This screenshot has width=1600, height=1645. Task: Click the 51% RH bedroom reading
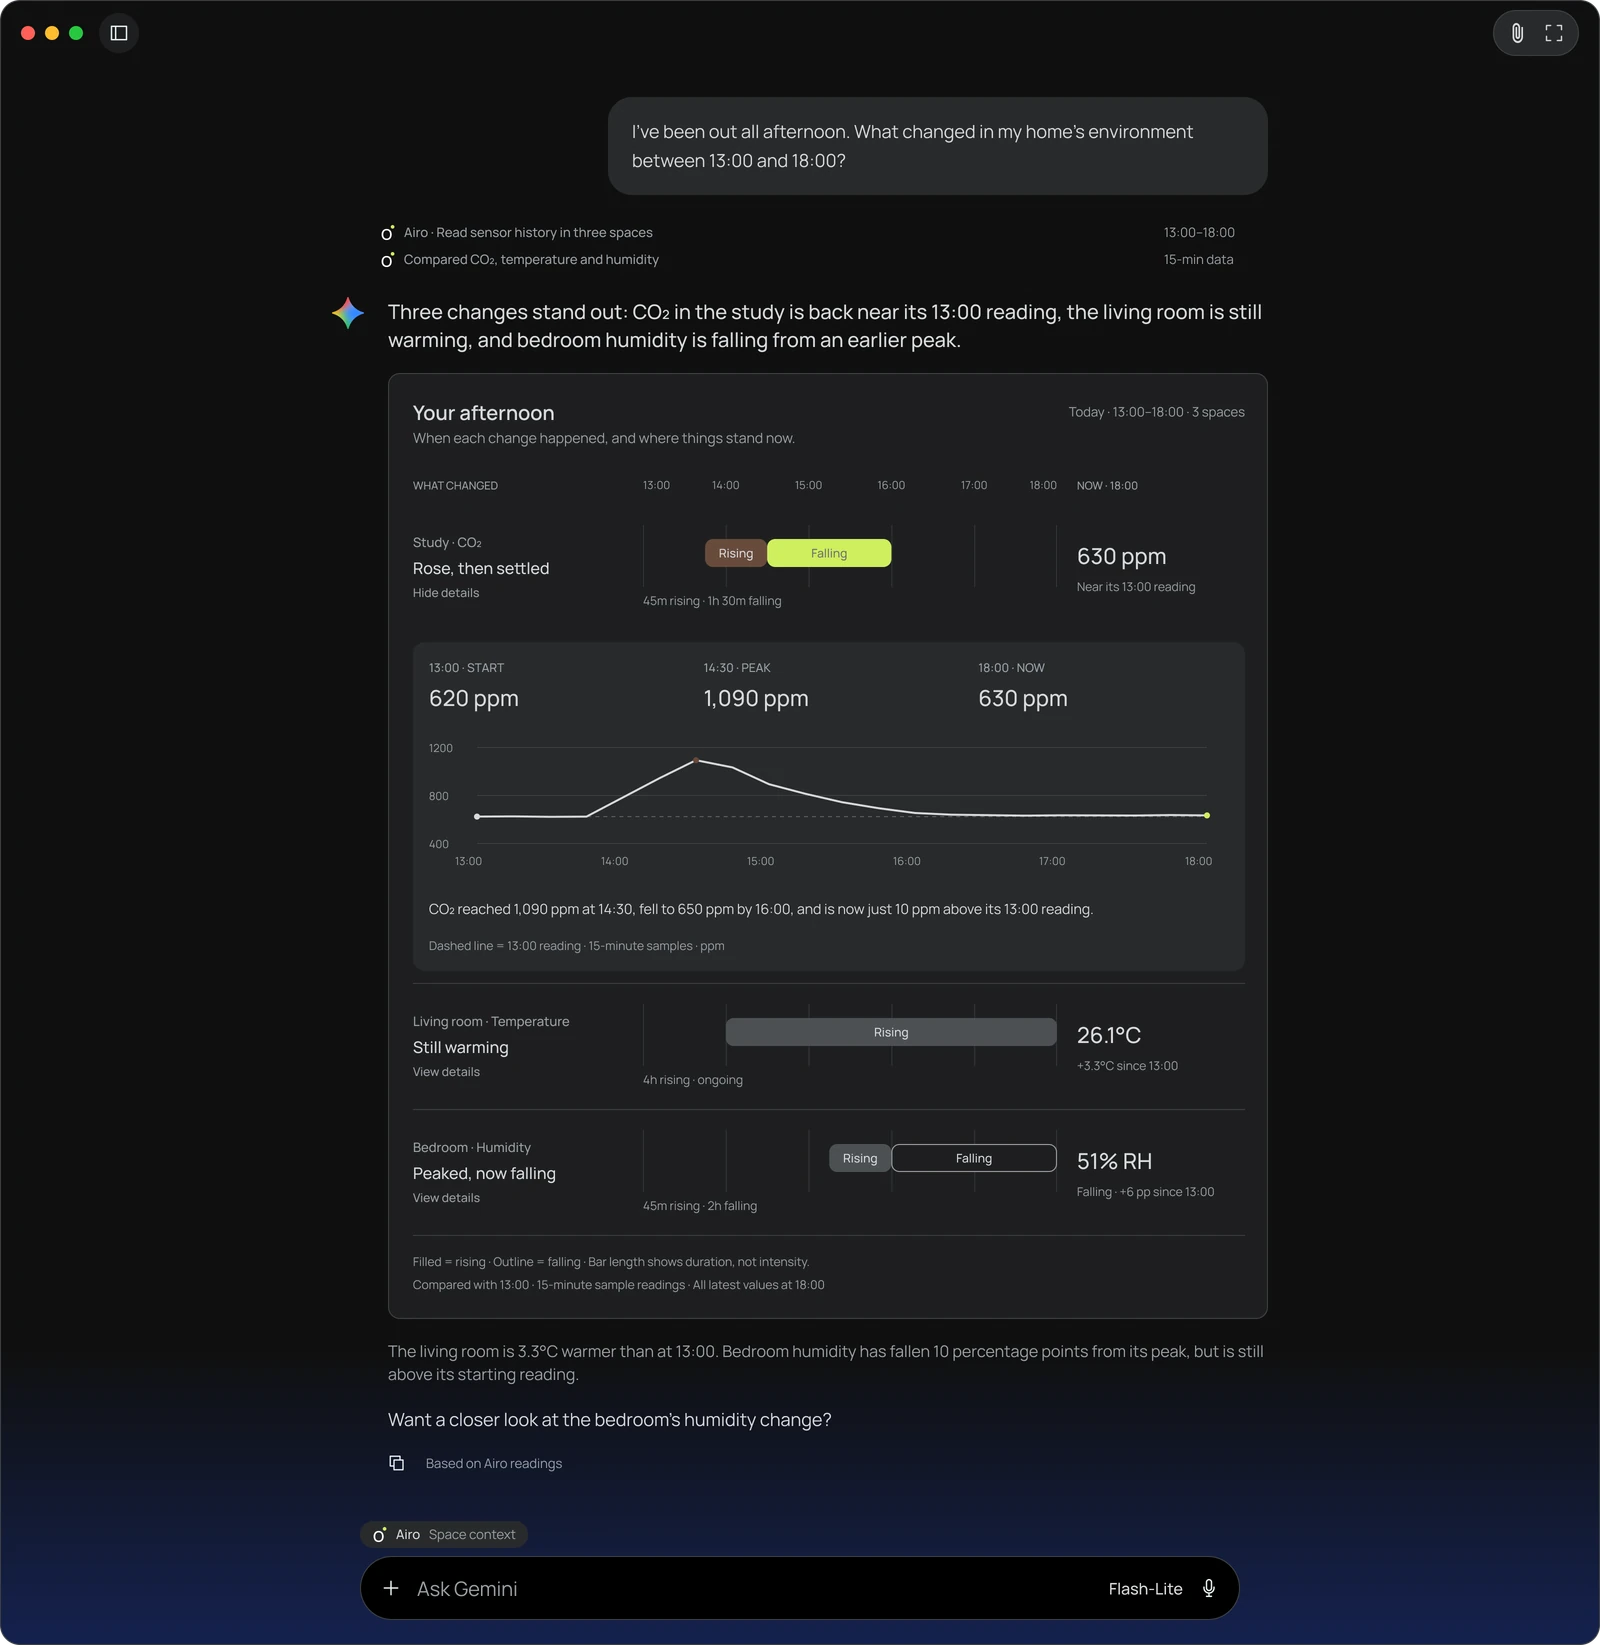(1114, 1161)
